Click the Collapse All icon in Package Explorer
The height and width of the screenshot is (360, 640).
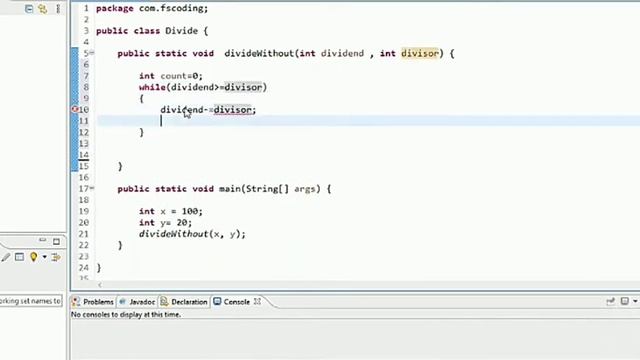(x=29, y=9)
